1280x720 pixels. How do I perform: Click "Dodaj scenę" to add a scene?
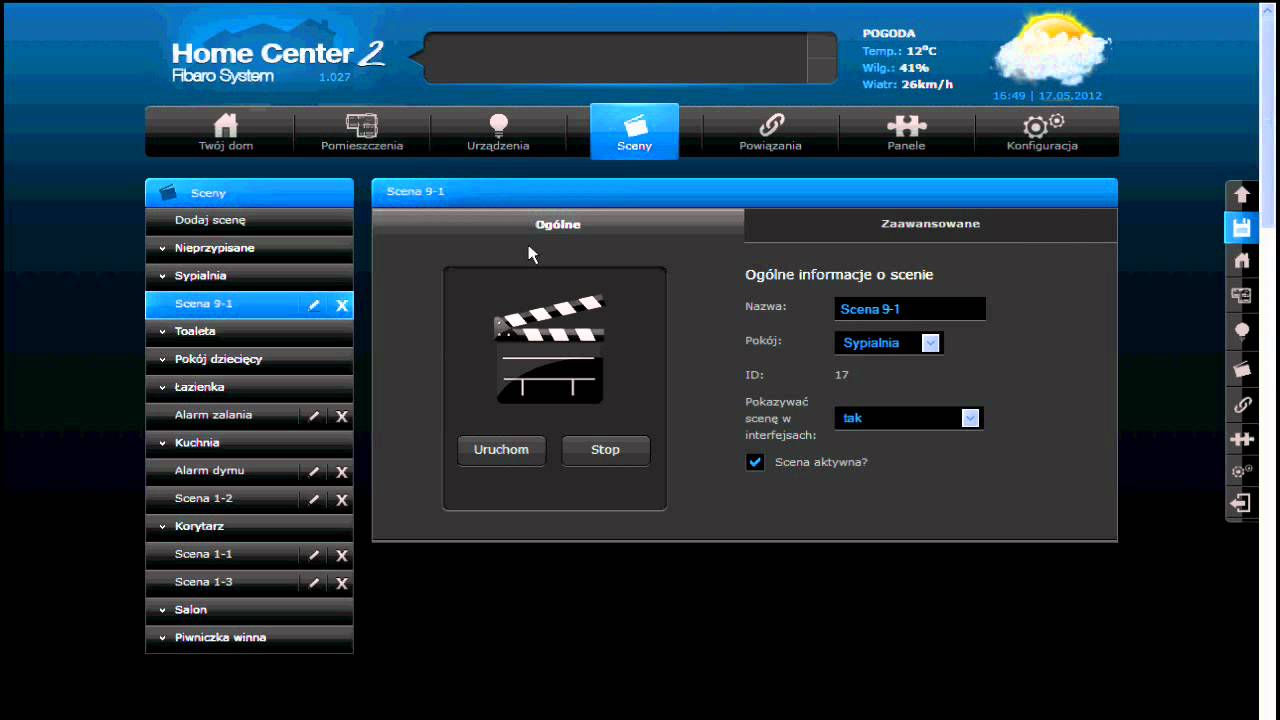[x=249, y=220]
